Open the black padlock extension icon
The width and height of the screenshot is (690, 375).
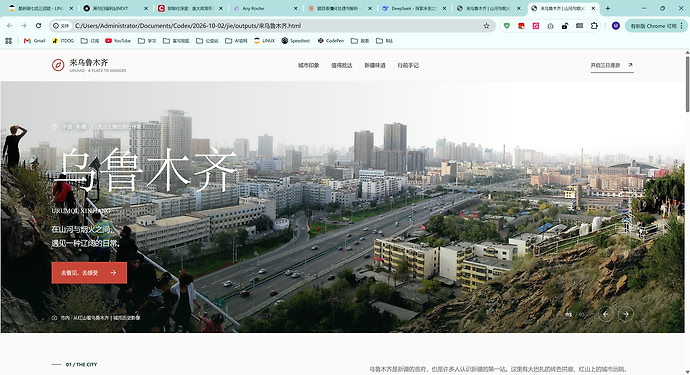point(565,26)
